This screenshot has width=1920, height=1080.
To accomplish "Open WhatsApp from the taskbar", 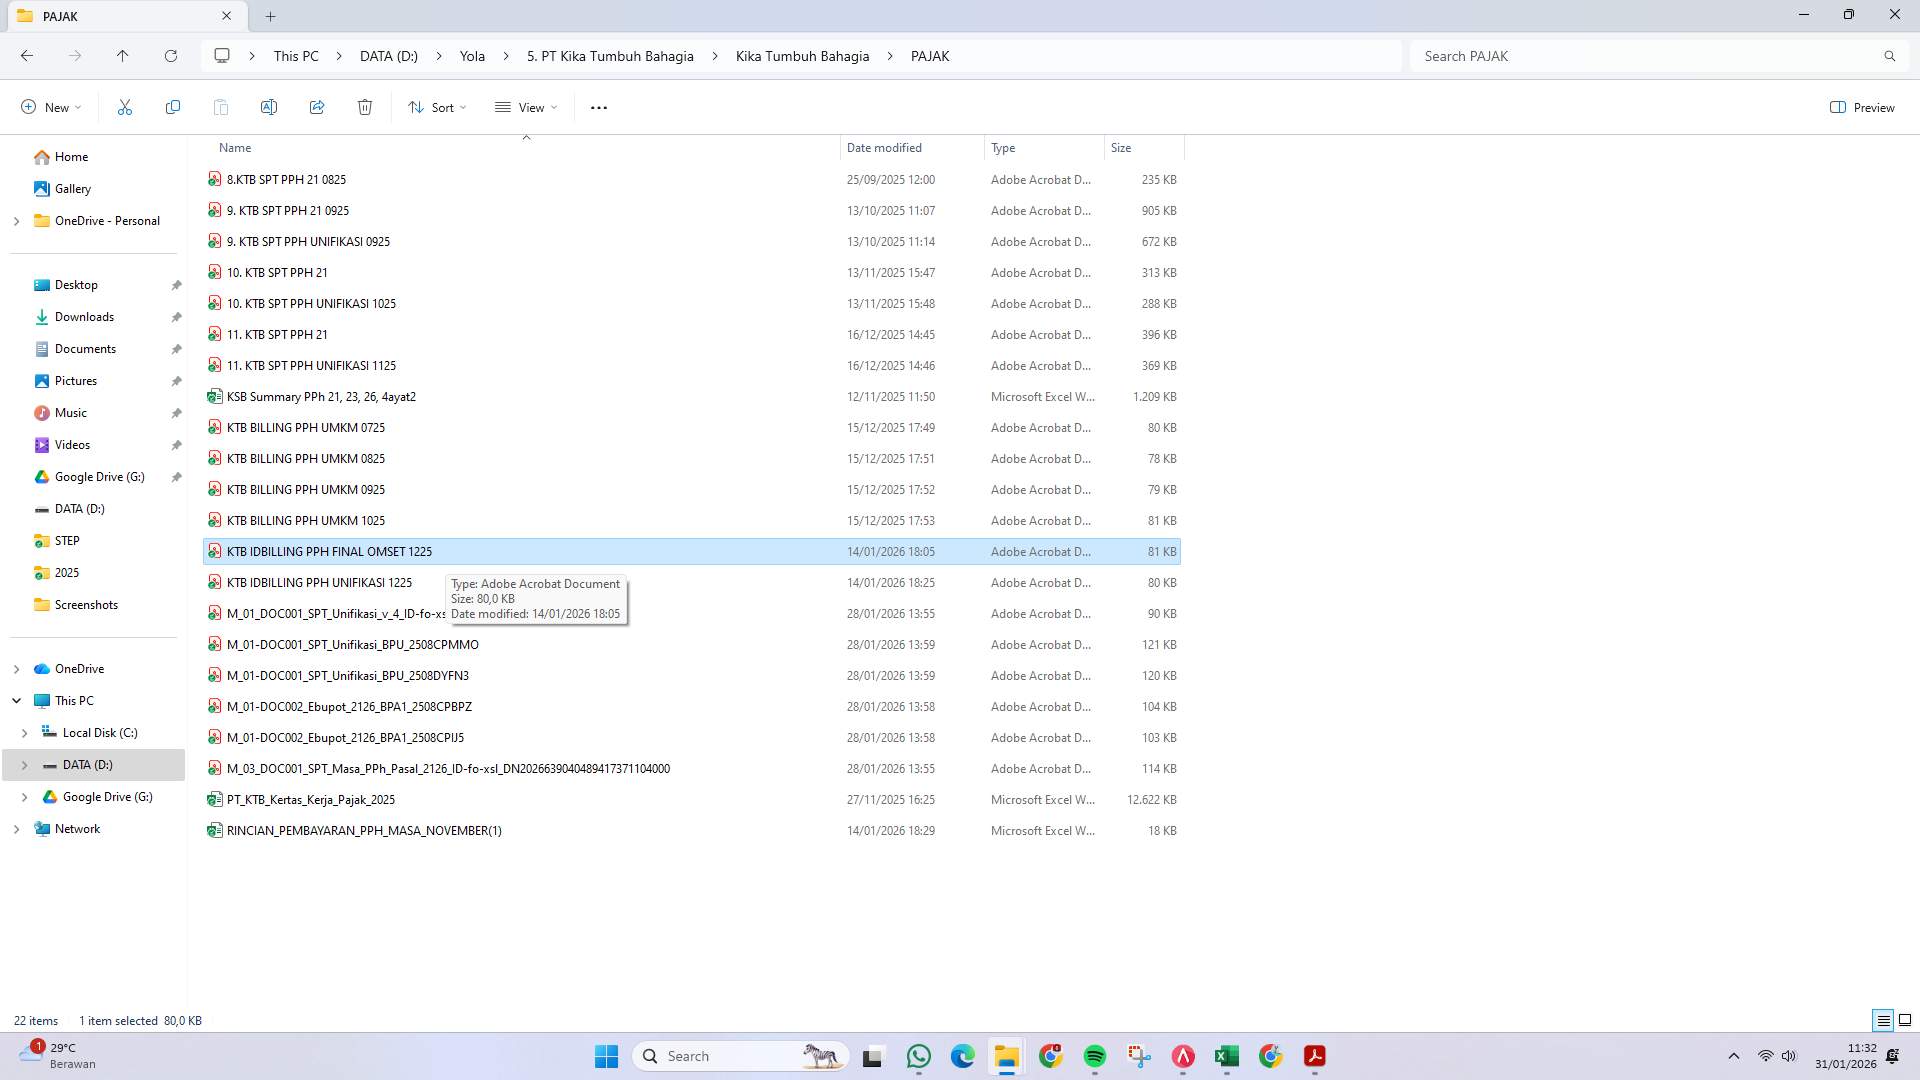I will (919, 1056).
